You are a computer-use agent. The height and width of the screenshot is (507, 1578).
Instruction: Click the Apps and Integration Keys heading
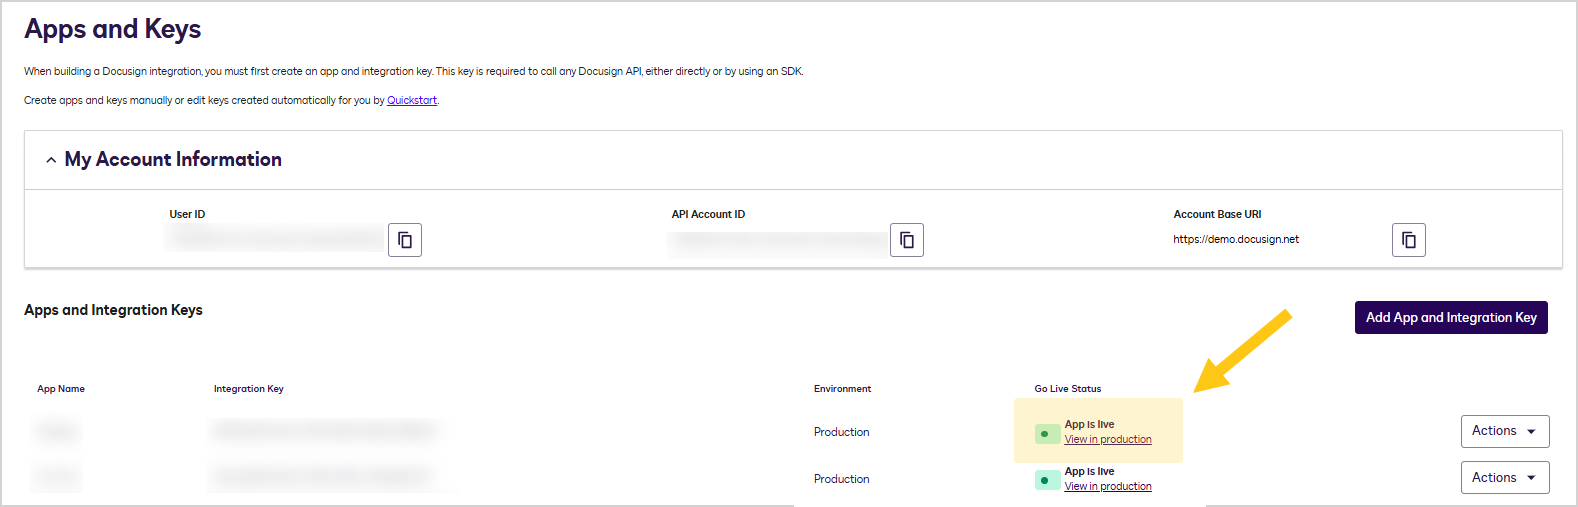click(x=113, y=310)
